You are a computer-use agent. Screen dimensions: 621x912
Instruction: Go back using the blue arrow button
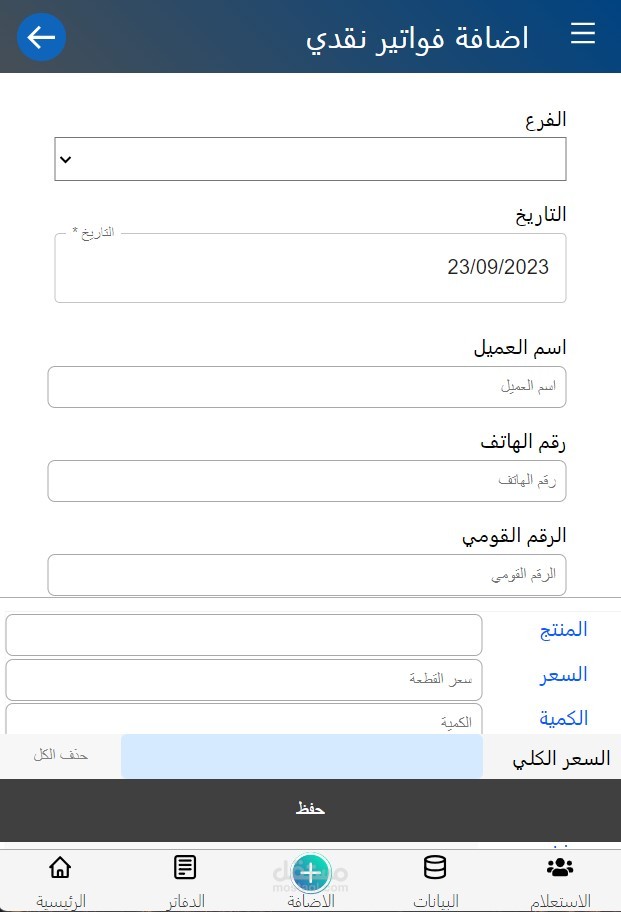point(41,37)
